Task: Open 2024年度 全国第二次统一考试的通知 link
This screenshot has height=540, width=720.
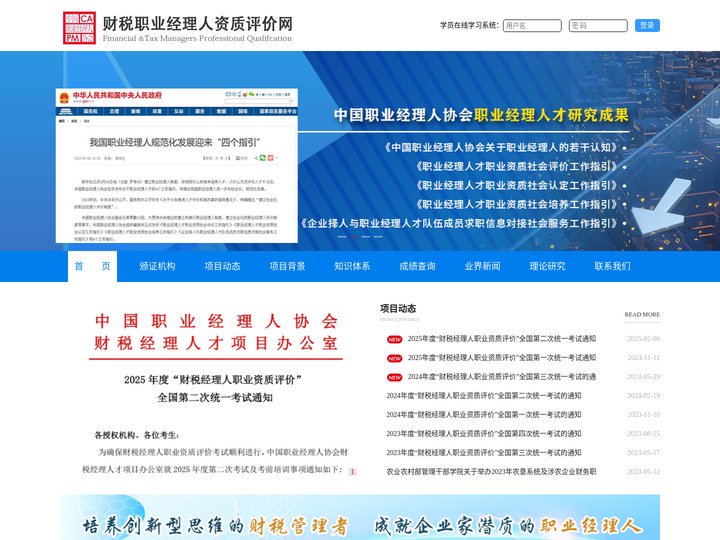Action: click(484, 395)
